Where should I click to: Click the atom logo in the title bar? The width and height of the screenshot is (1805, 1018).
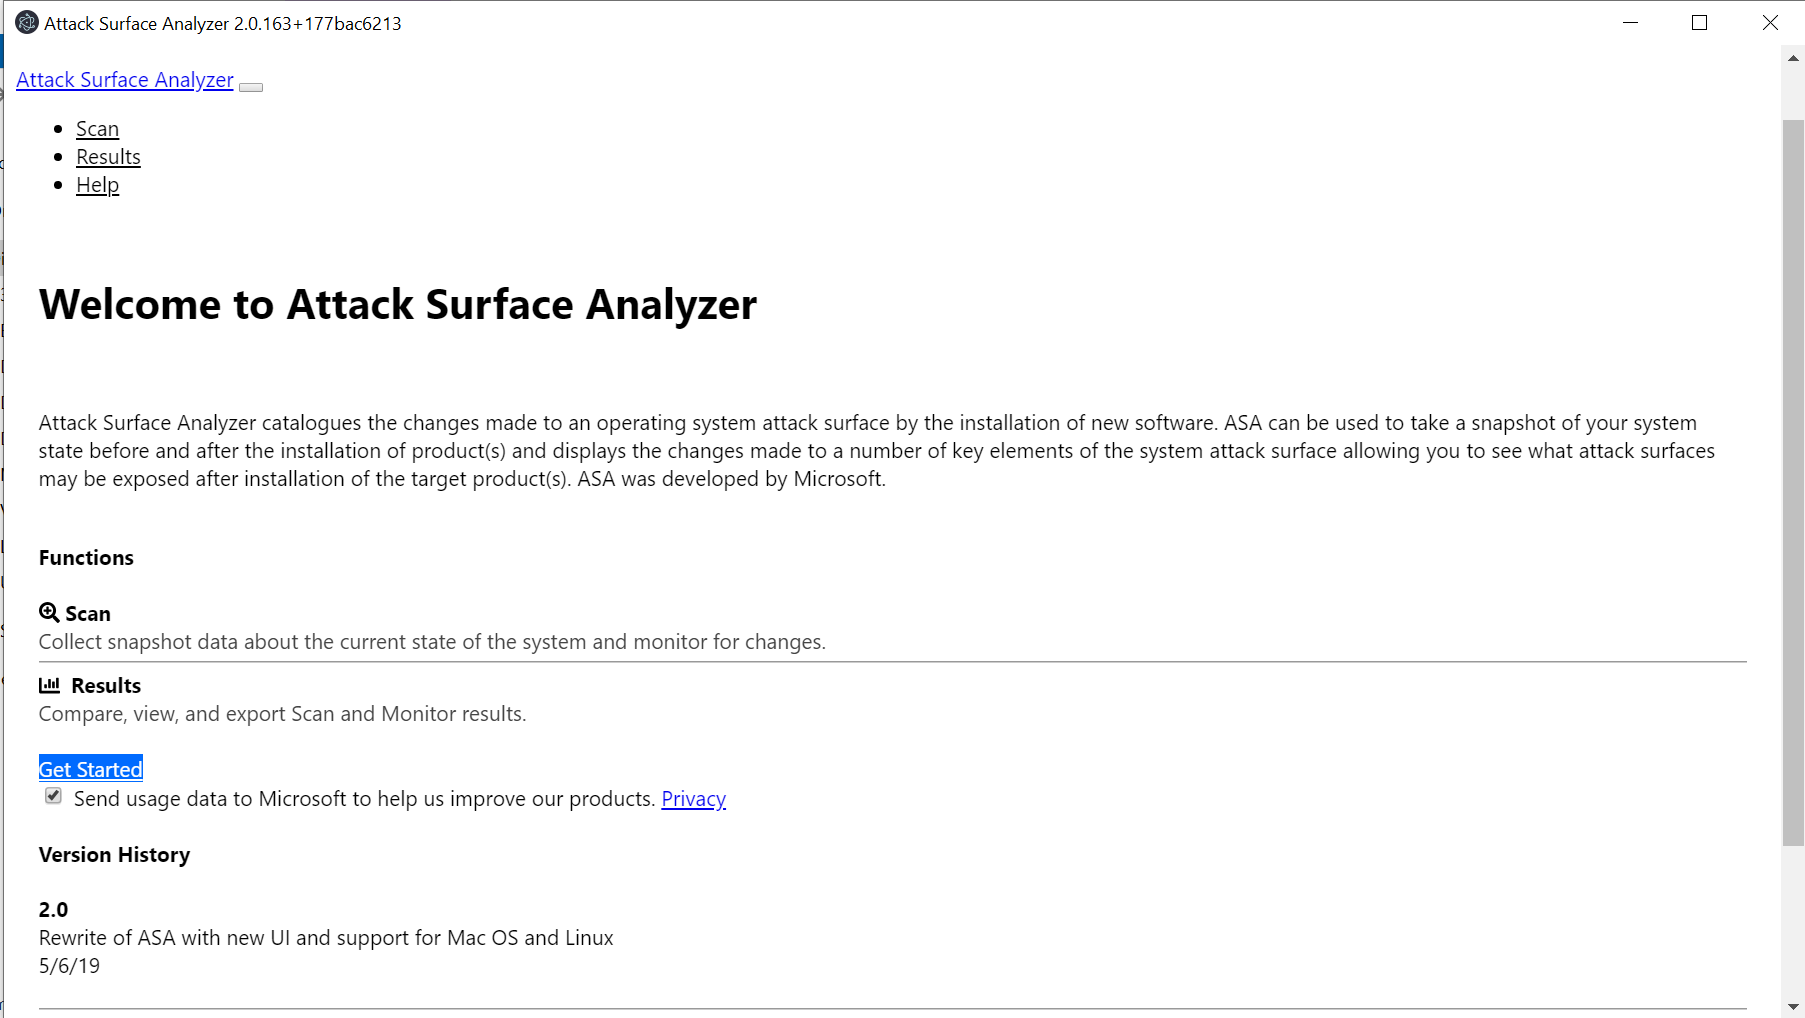click(27, 22)
